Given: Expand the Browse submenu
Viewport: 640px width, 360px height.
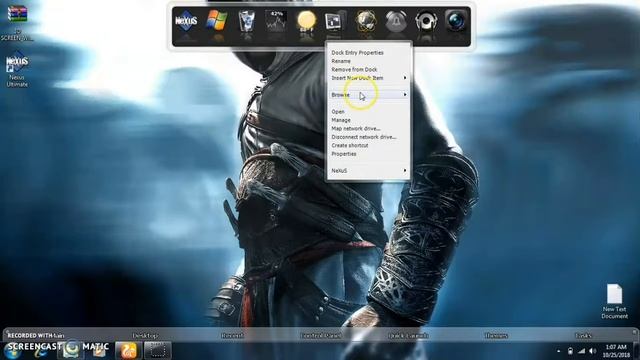Looking at the screenshot, I should point(368,95).
